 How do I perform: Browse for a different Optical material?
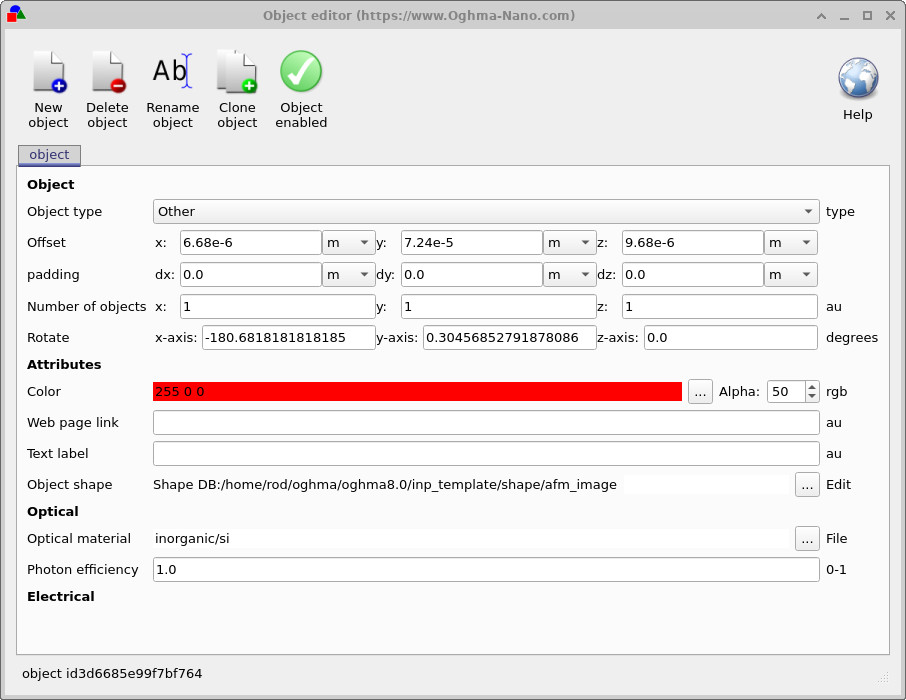[807, 539]
